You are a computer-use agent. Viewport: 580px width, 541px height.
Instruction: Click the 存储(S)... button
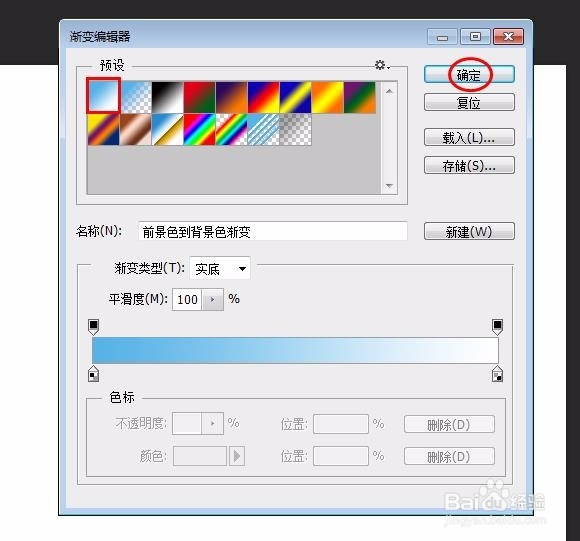point(469,165)
